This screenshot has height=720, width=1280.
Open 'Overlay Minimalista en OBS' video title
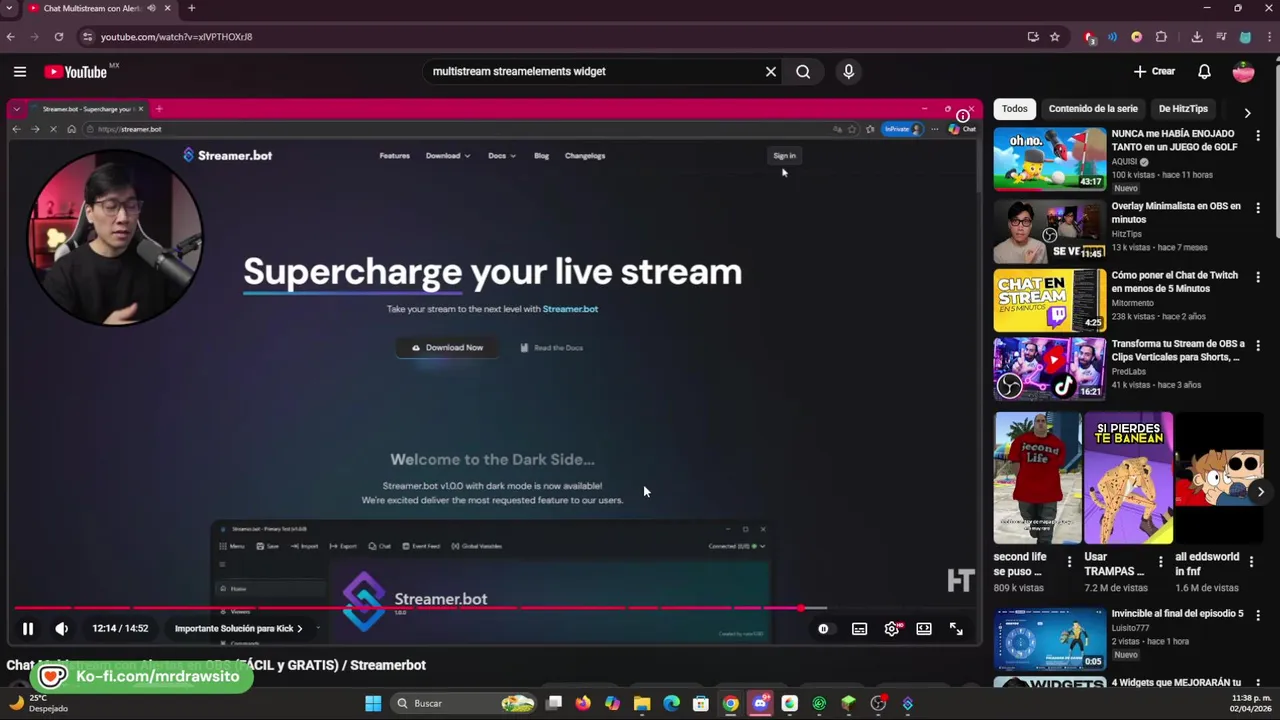[x=1176, y=212]
